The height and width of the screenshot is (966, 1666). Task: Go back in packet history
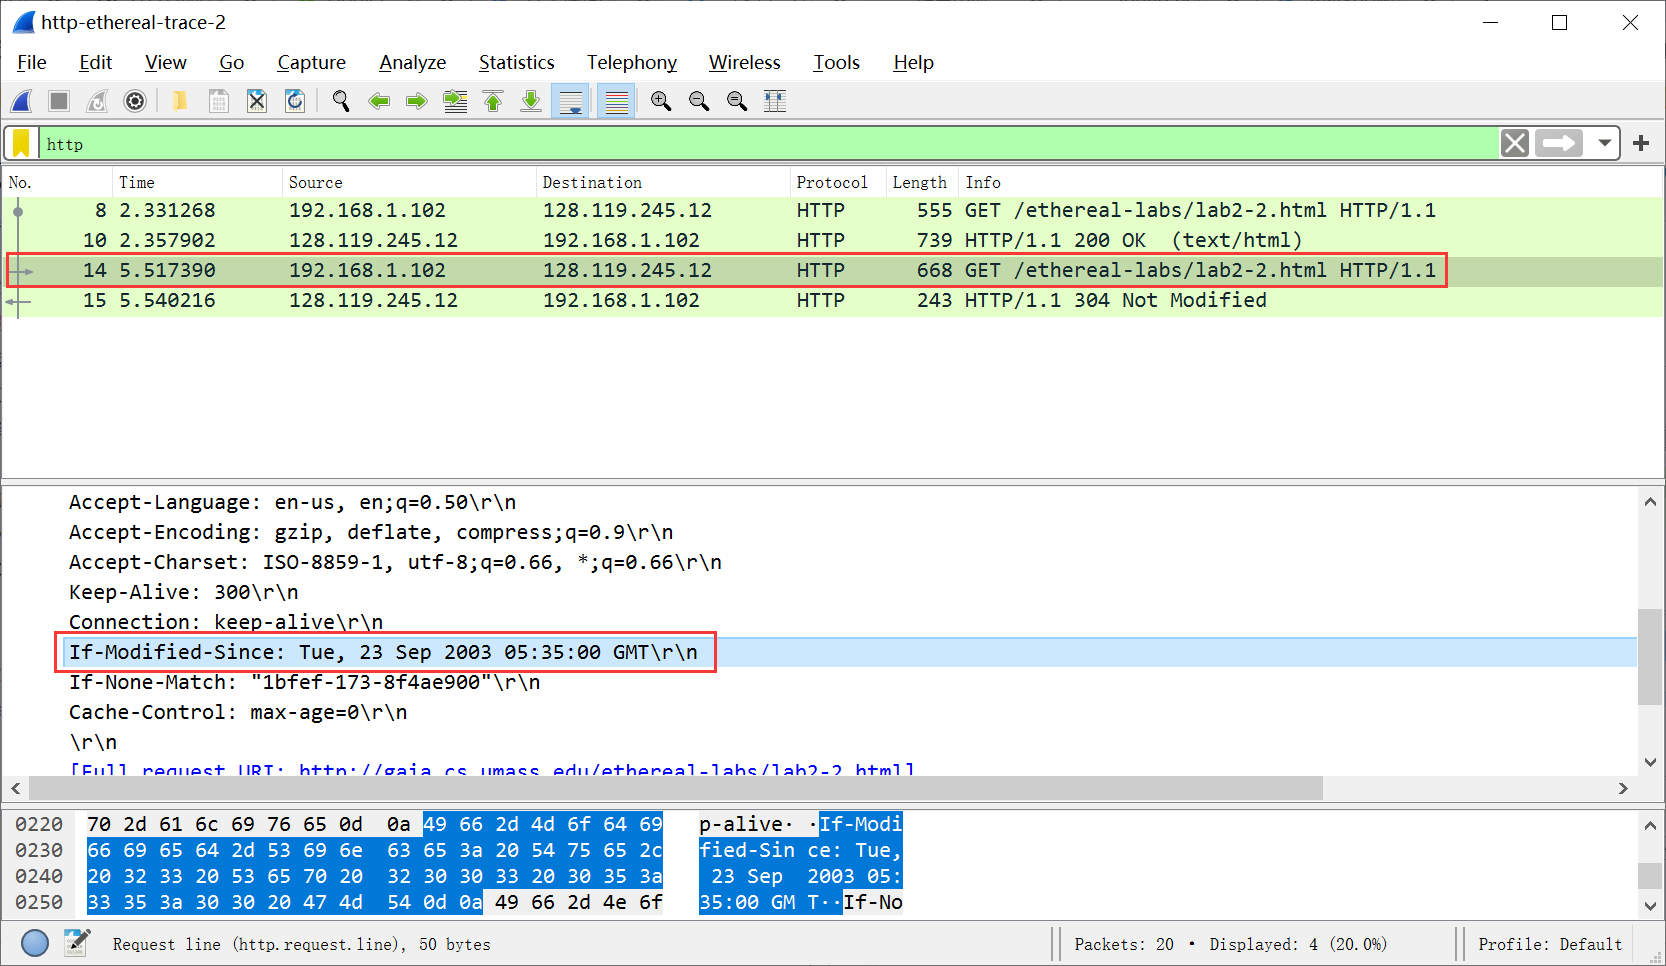point(379,101)
